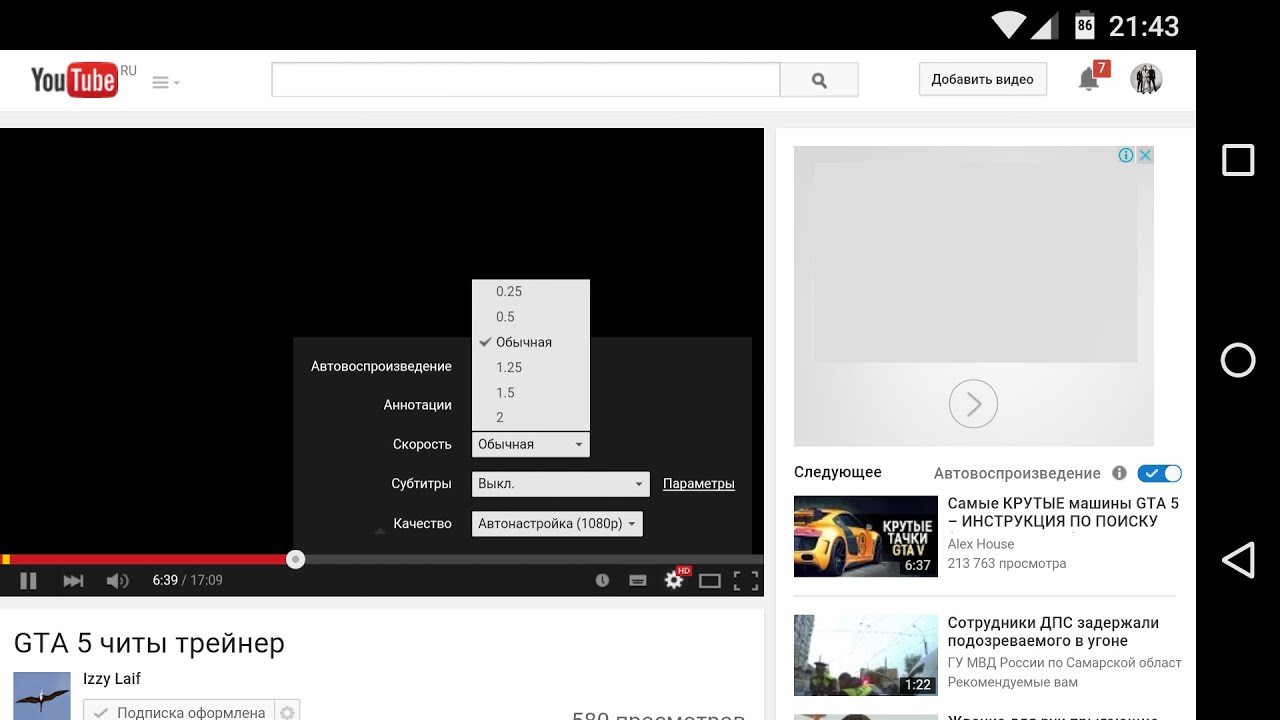
Task: Click video title GTA 5 читы трейнер
Action: coord(149,643)
